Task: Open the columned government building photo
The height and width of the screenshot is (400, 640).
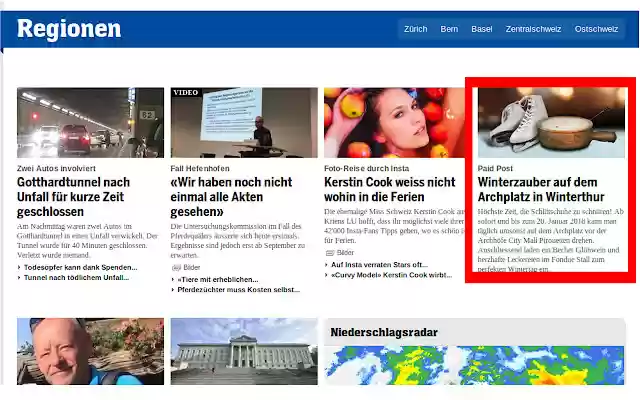Action: [x=244, y=351]
